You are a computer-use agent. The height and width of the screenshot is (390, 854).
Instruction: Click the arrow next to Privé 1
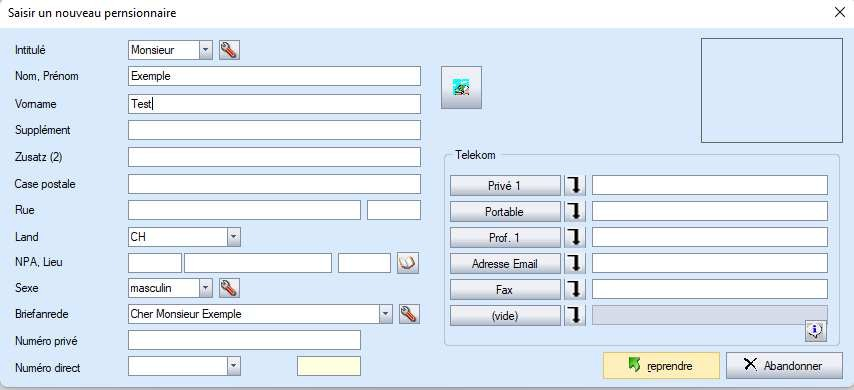(575, 185)
